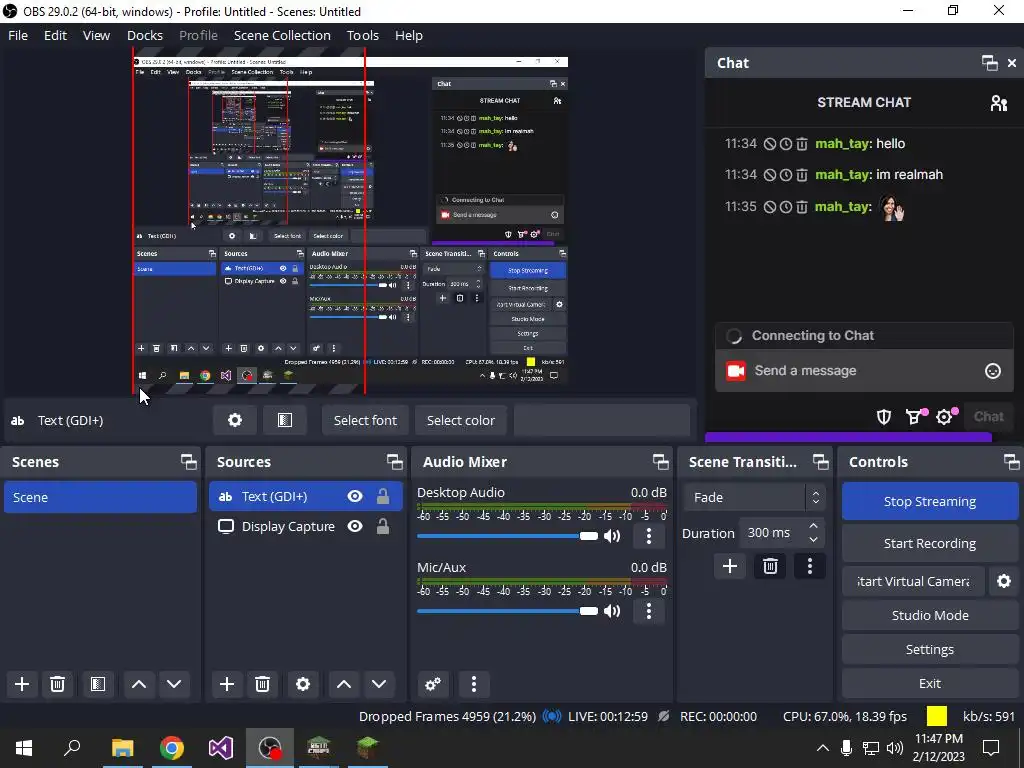Viewport: 1024px width, 768px height.
Task: Remove the selected scene
Action: coord(57,684)
